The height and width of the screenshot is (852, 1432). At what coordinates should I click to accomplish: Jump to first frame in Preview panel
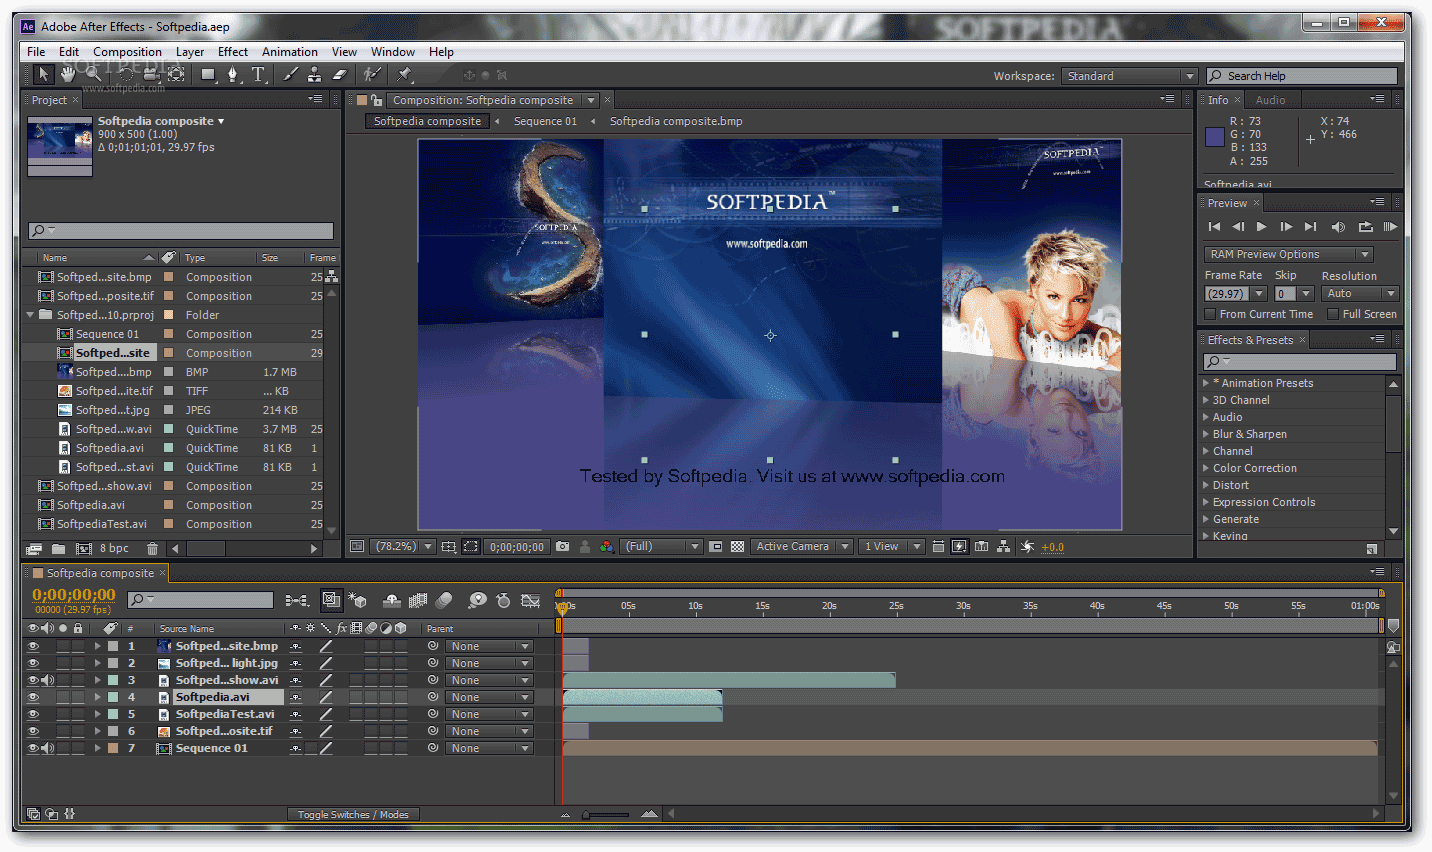click(1214, 227)
